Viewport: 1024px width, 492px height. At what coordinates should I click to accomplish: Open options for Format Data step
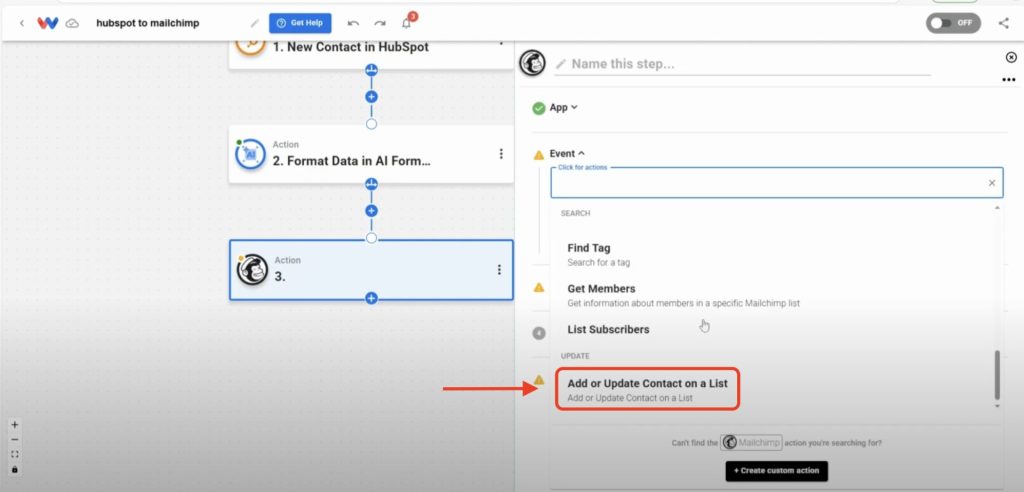501,154
